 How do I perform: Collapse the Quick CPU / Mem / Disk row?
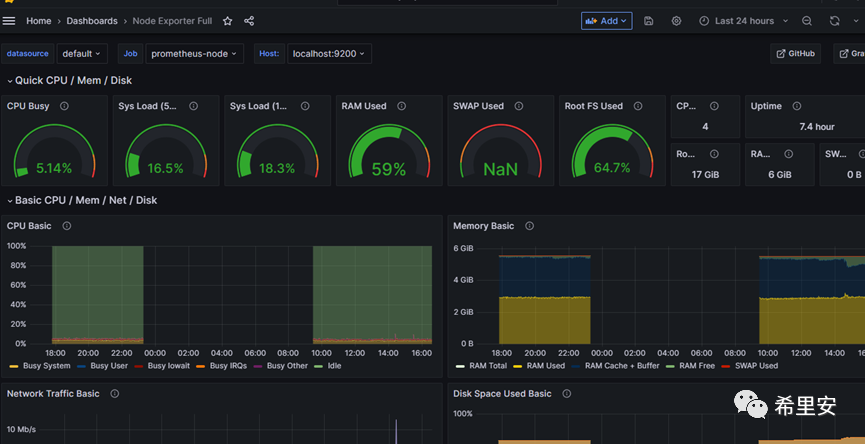pos(70,80)
